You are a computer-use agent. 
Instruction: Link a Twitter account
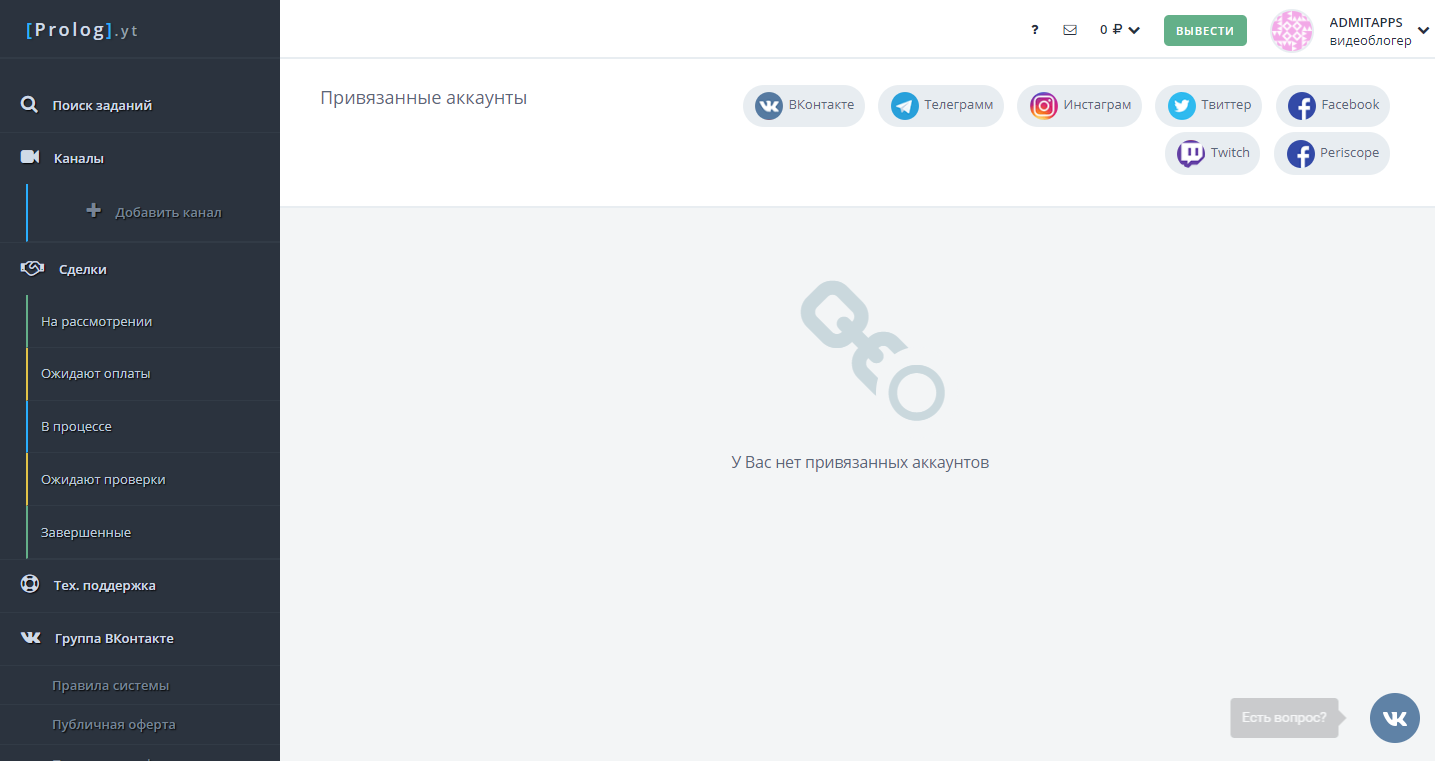click(x=1208, y=105)
